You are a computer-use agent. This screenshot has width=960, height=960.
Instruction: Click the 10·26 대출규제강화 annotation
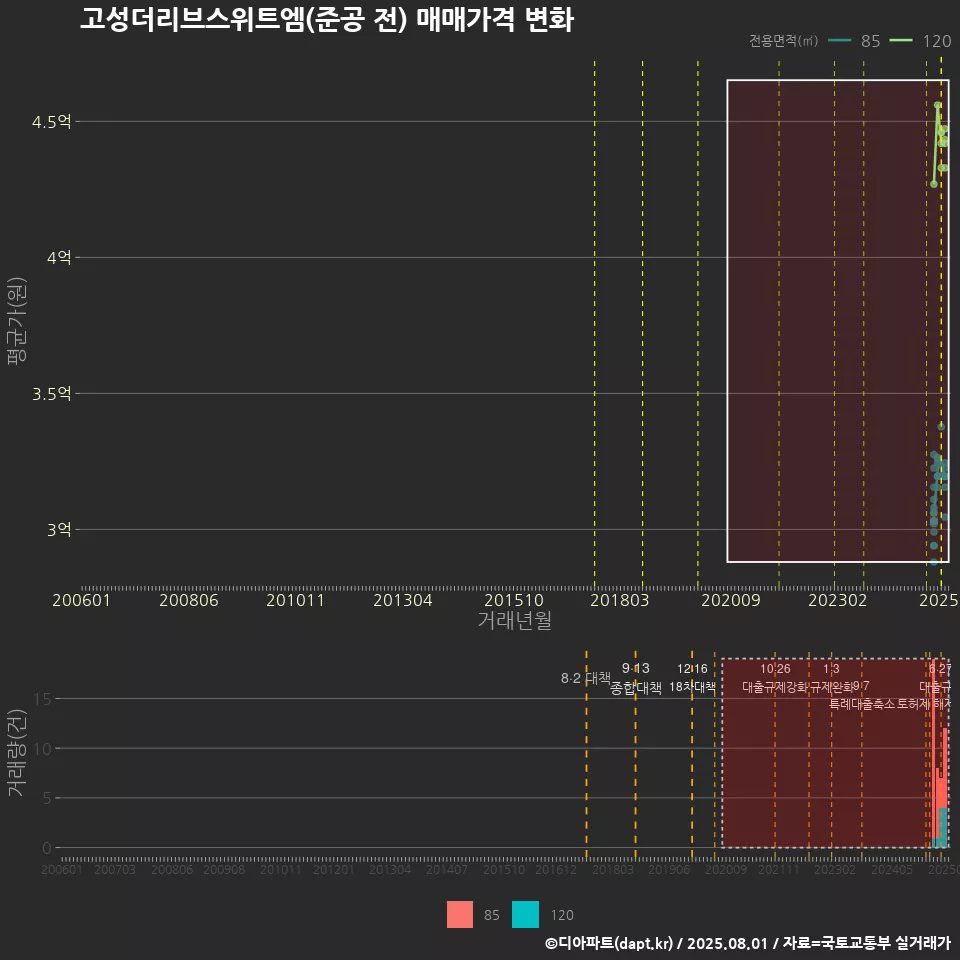pos(775,678)
